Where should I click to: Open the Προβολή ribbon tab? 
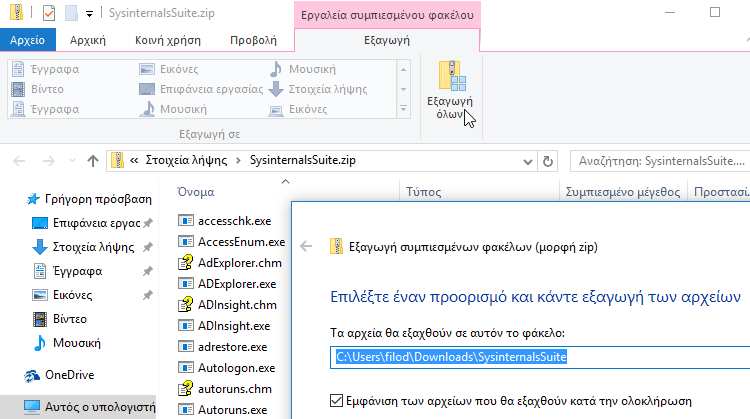click(x=254, y=40)
